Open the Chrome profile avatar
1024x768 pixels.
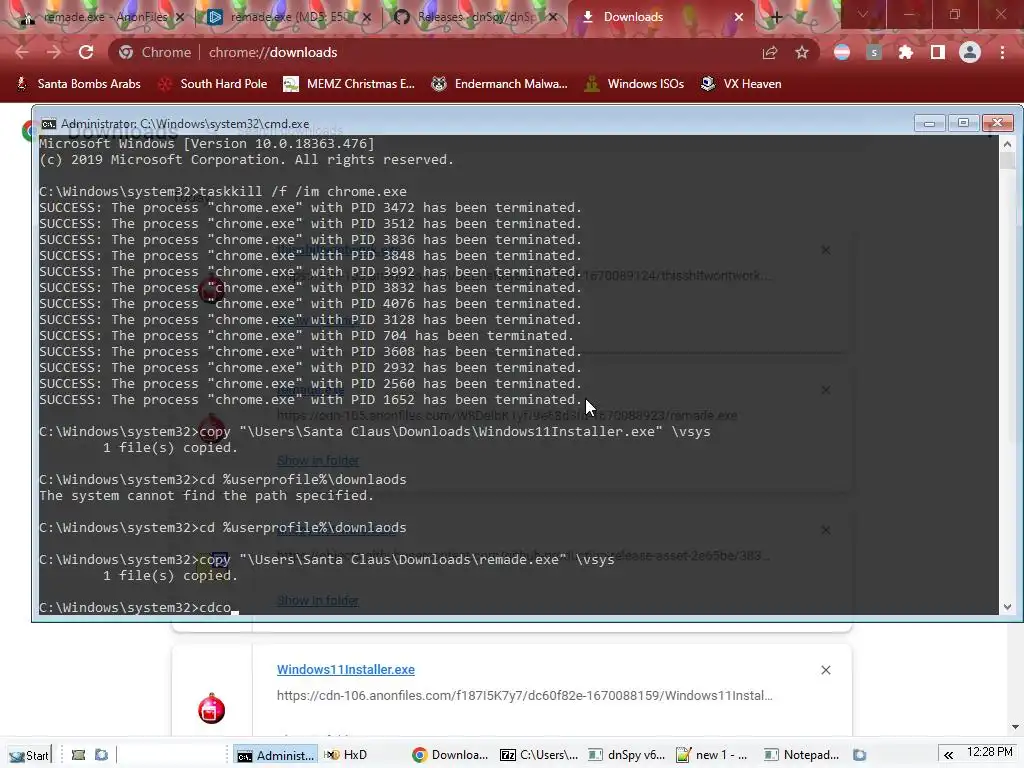tap(970, 52)
